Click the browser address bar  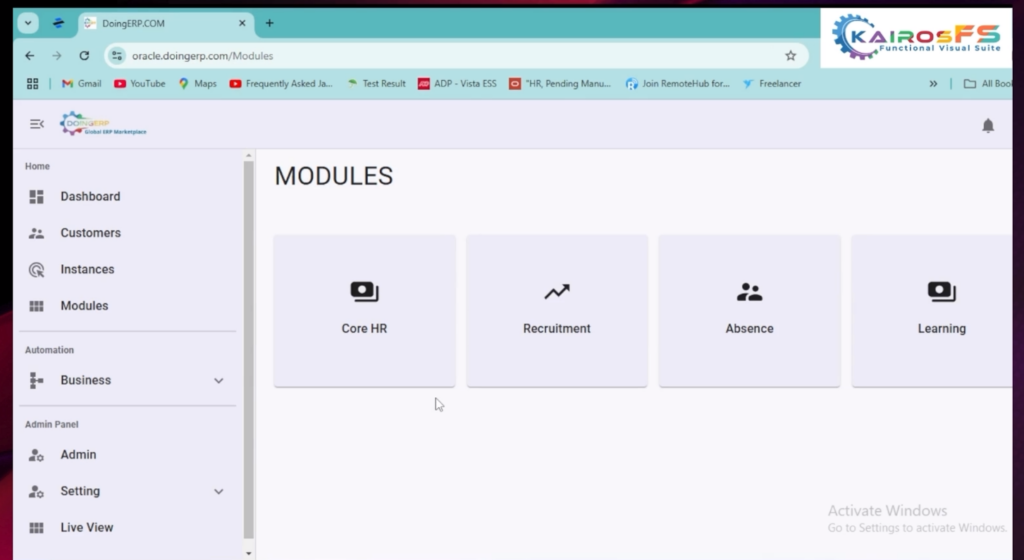tap(450, 56)
